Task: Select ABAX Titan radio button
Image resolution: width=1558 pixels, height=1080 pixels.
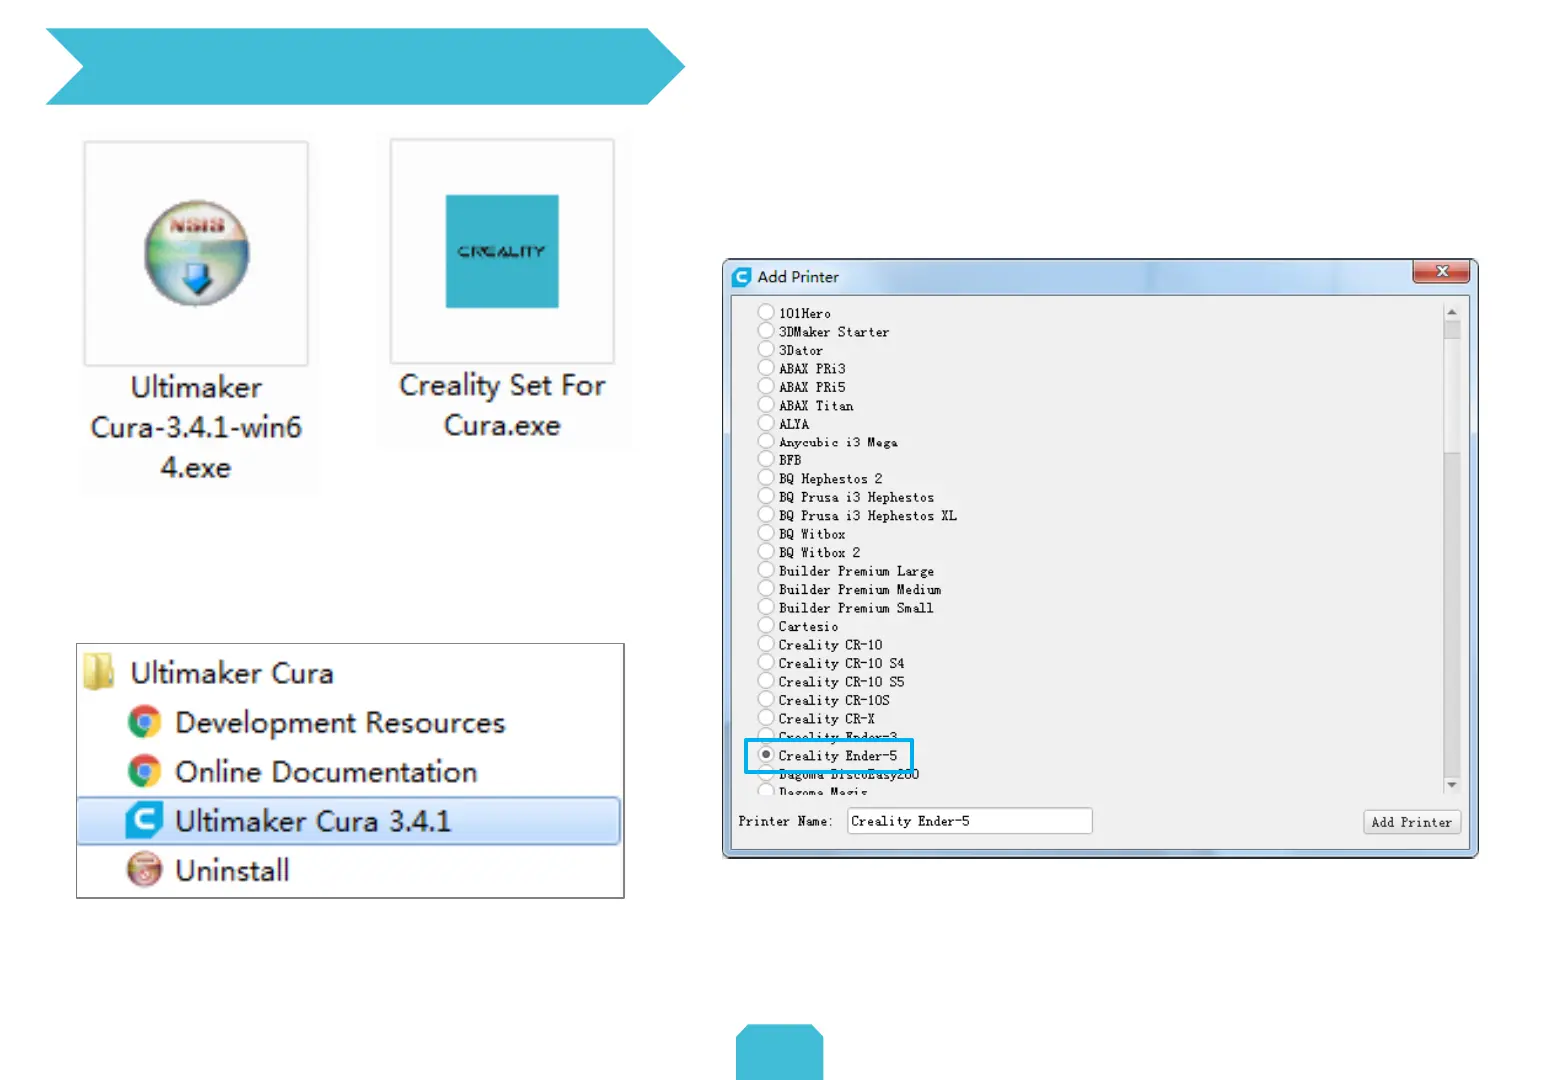Action: pos(766,405)
